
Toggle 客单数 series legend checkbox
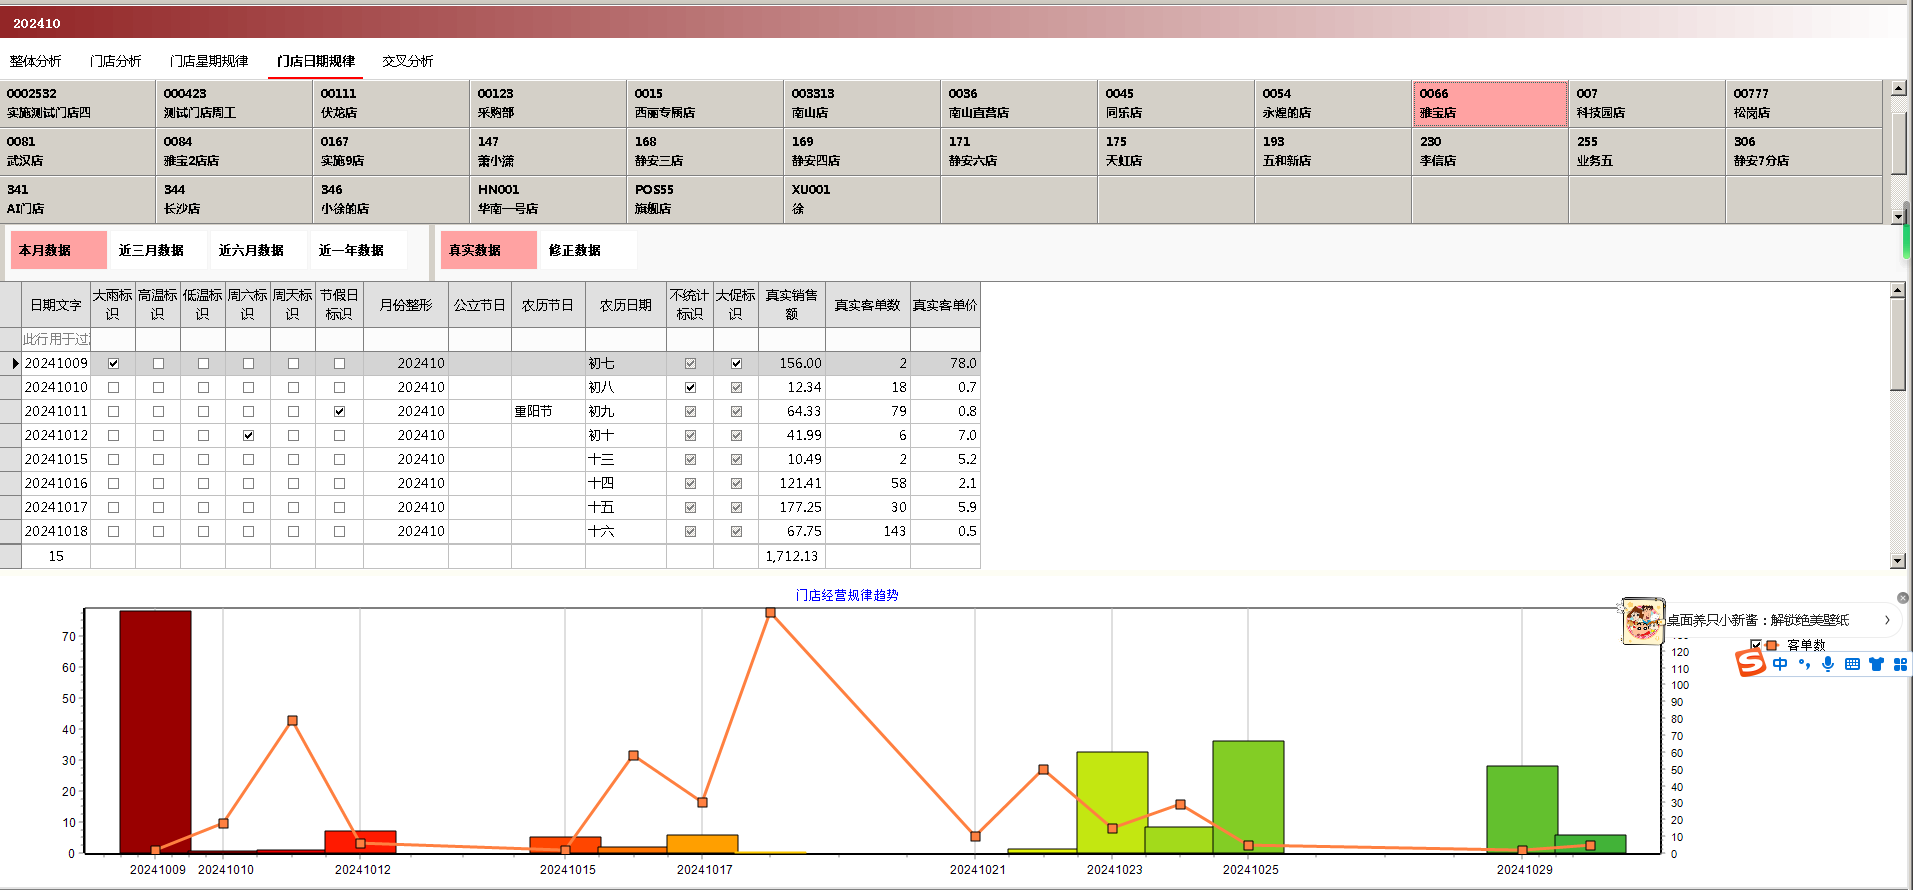(x=1756, y=645)
